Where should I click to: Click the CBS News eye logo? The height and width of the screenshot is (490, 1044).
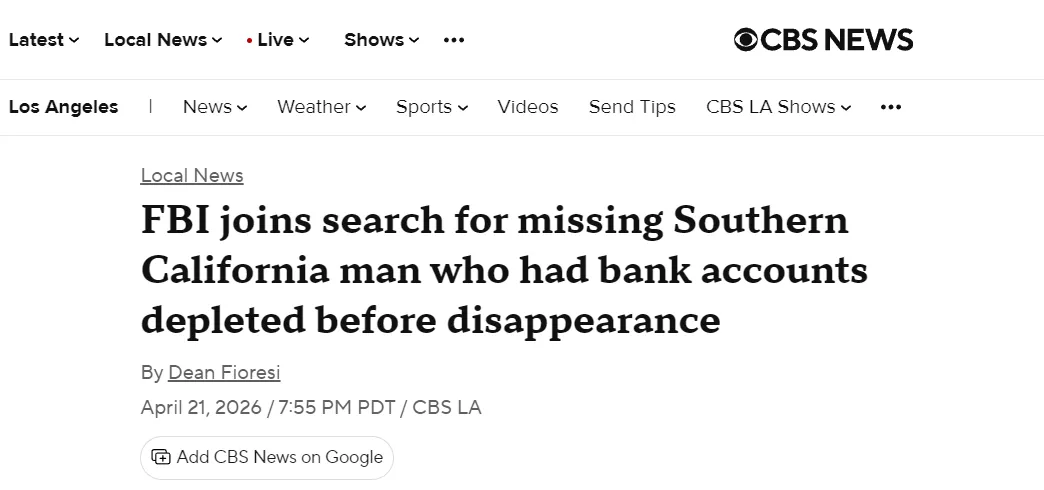(x=746, y=40)
